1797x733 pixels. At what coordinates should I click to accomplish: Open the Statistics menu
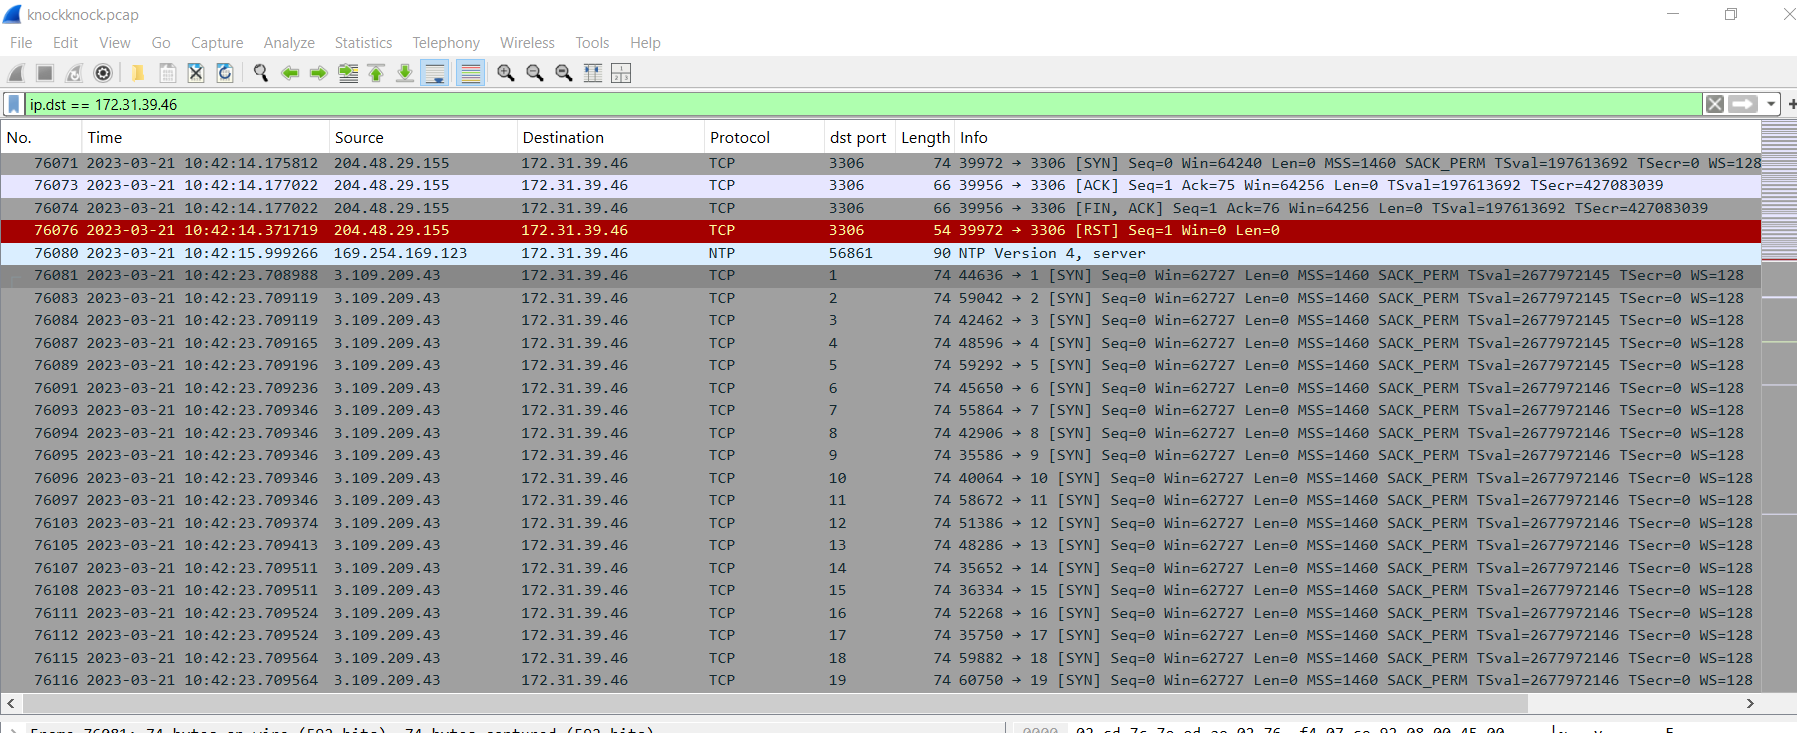363,43
